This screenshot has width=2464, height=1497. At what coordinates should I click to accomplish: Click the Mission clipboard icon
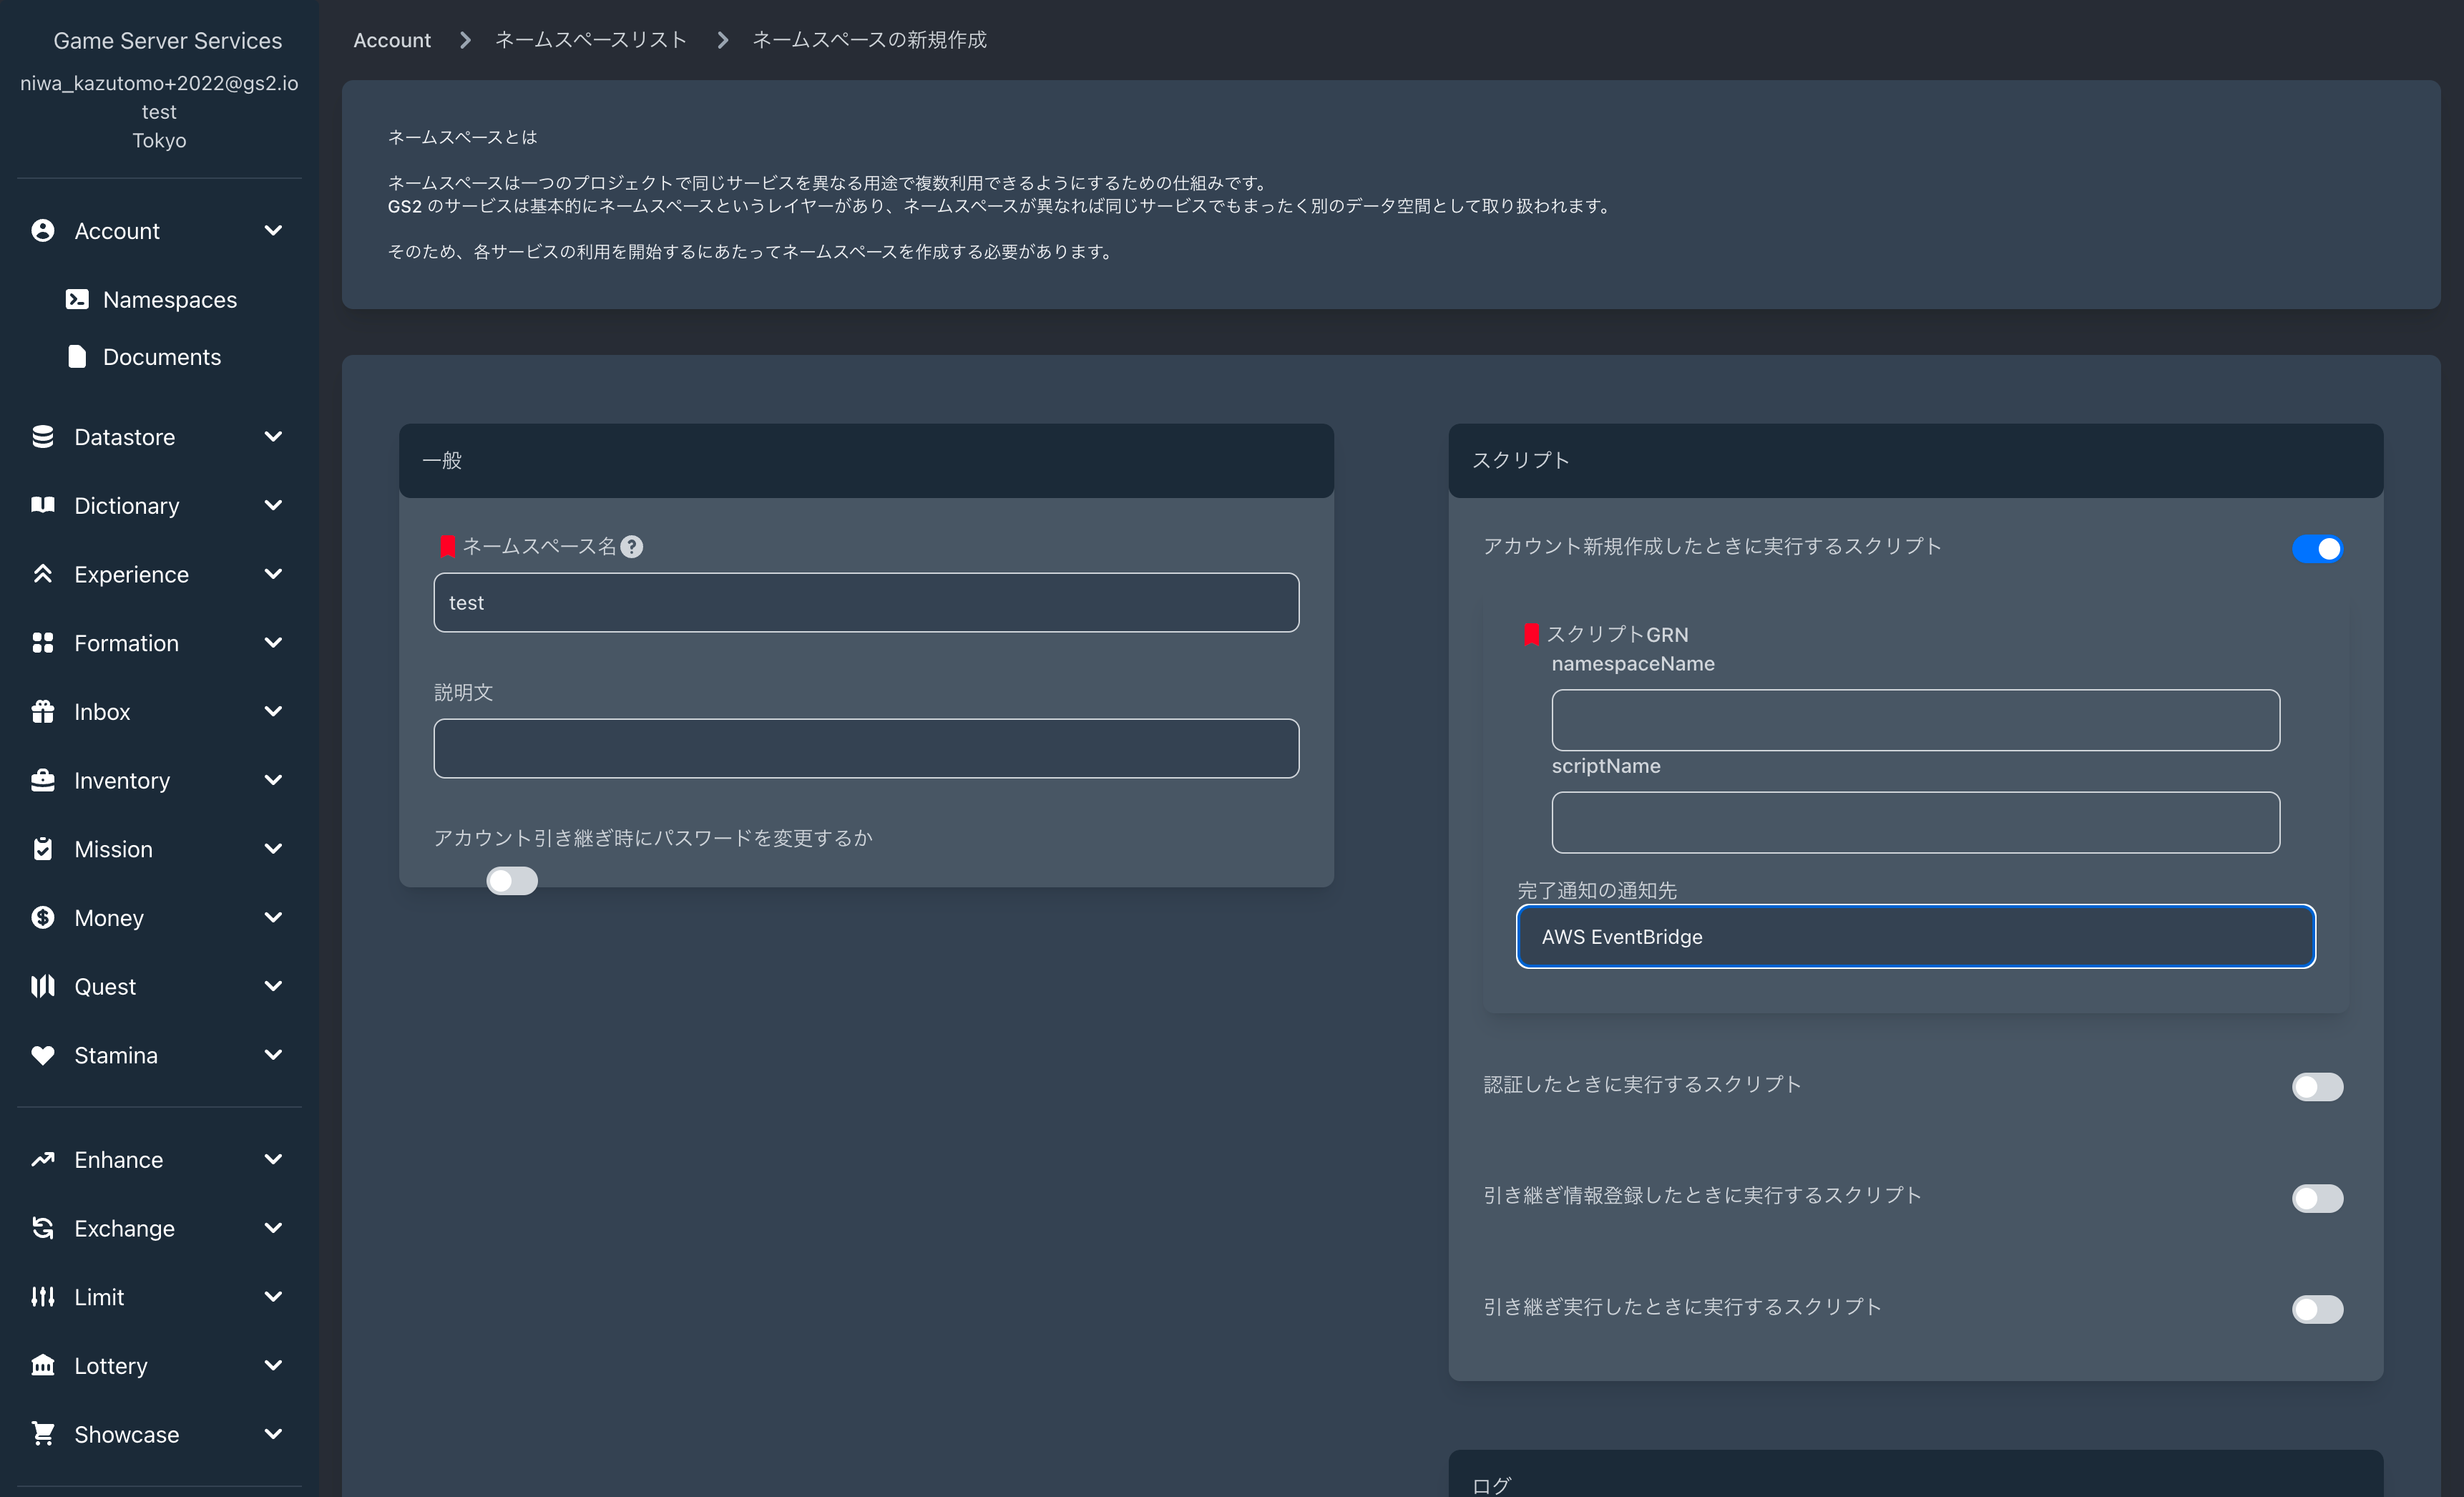tap(43, 849)
